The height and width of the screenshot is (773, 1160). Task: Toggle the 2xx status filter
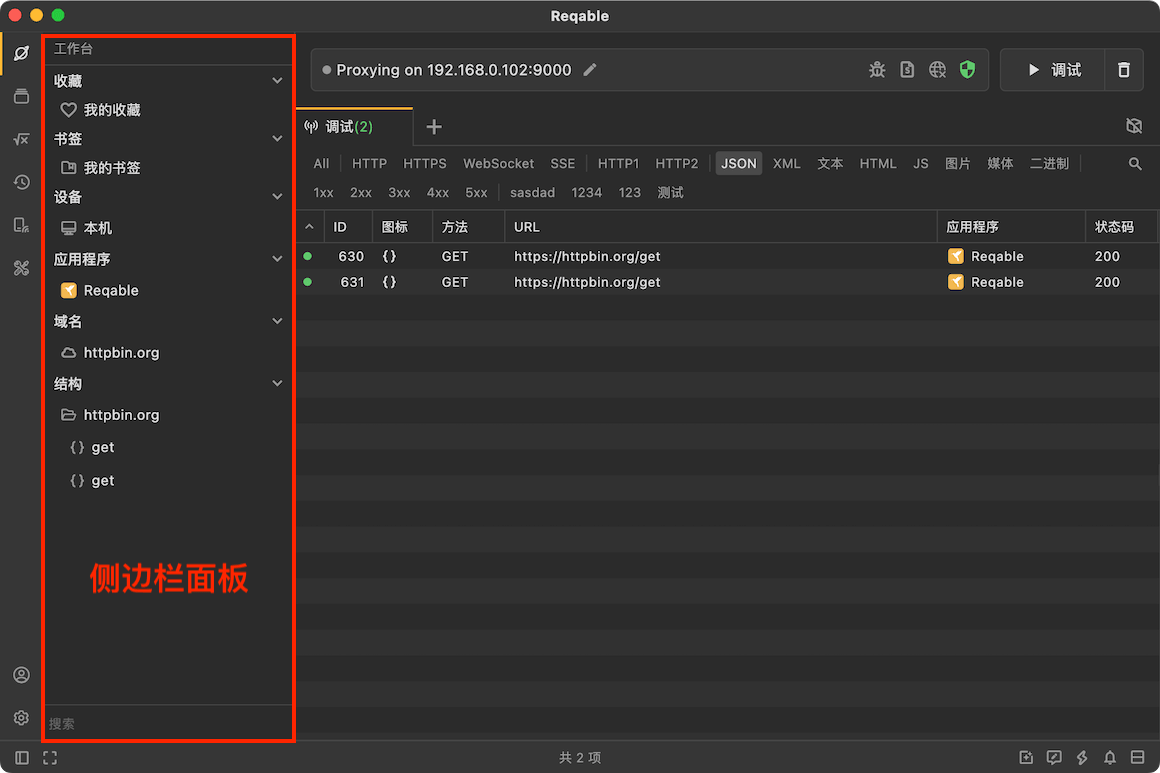[x=361, y=192]
